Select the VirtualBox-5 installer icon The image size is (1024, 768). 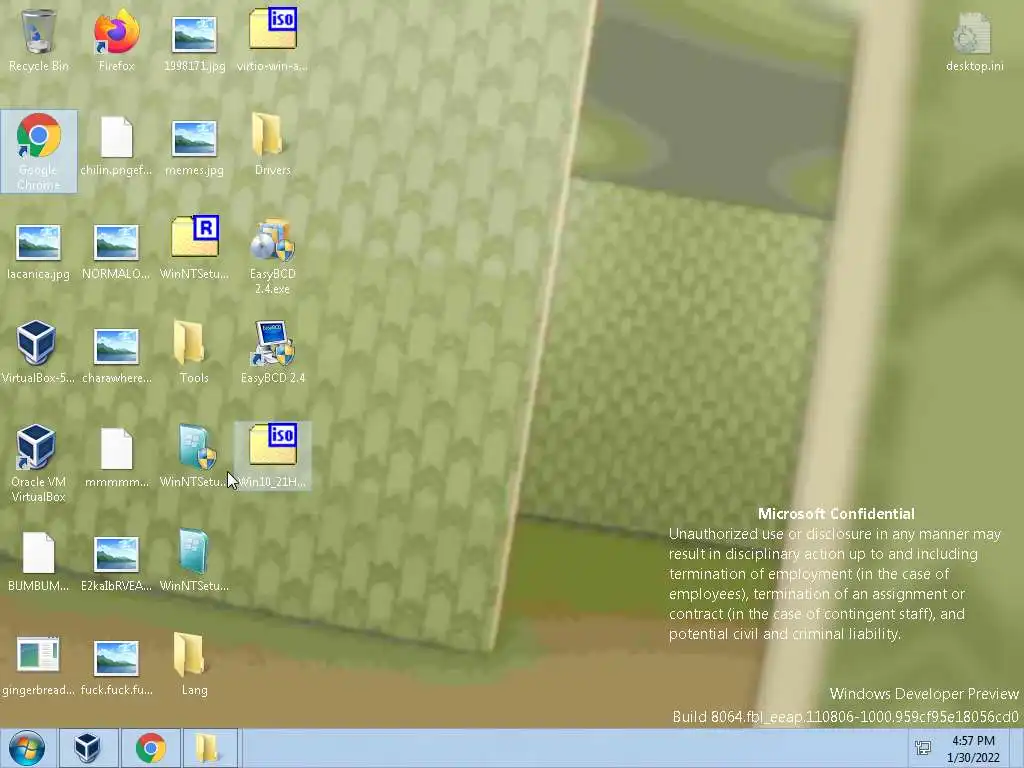pos(37,353)
